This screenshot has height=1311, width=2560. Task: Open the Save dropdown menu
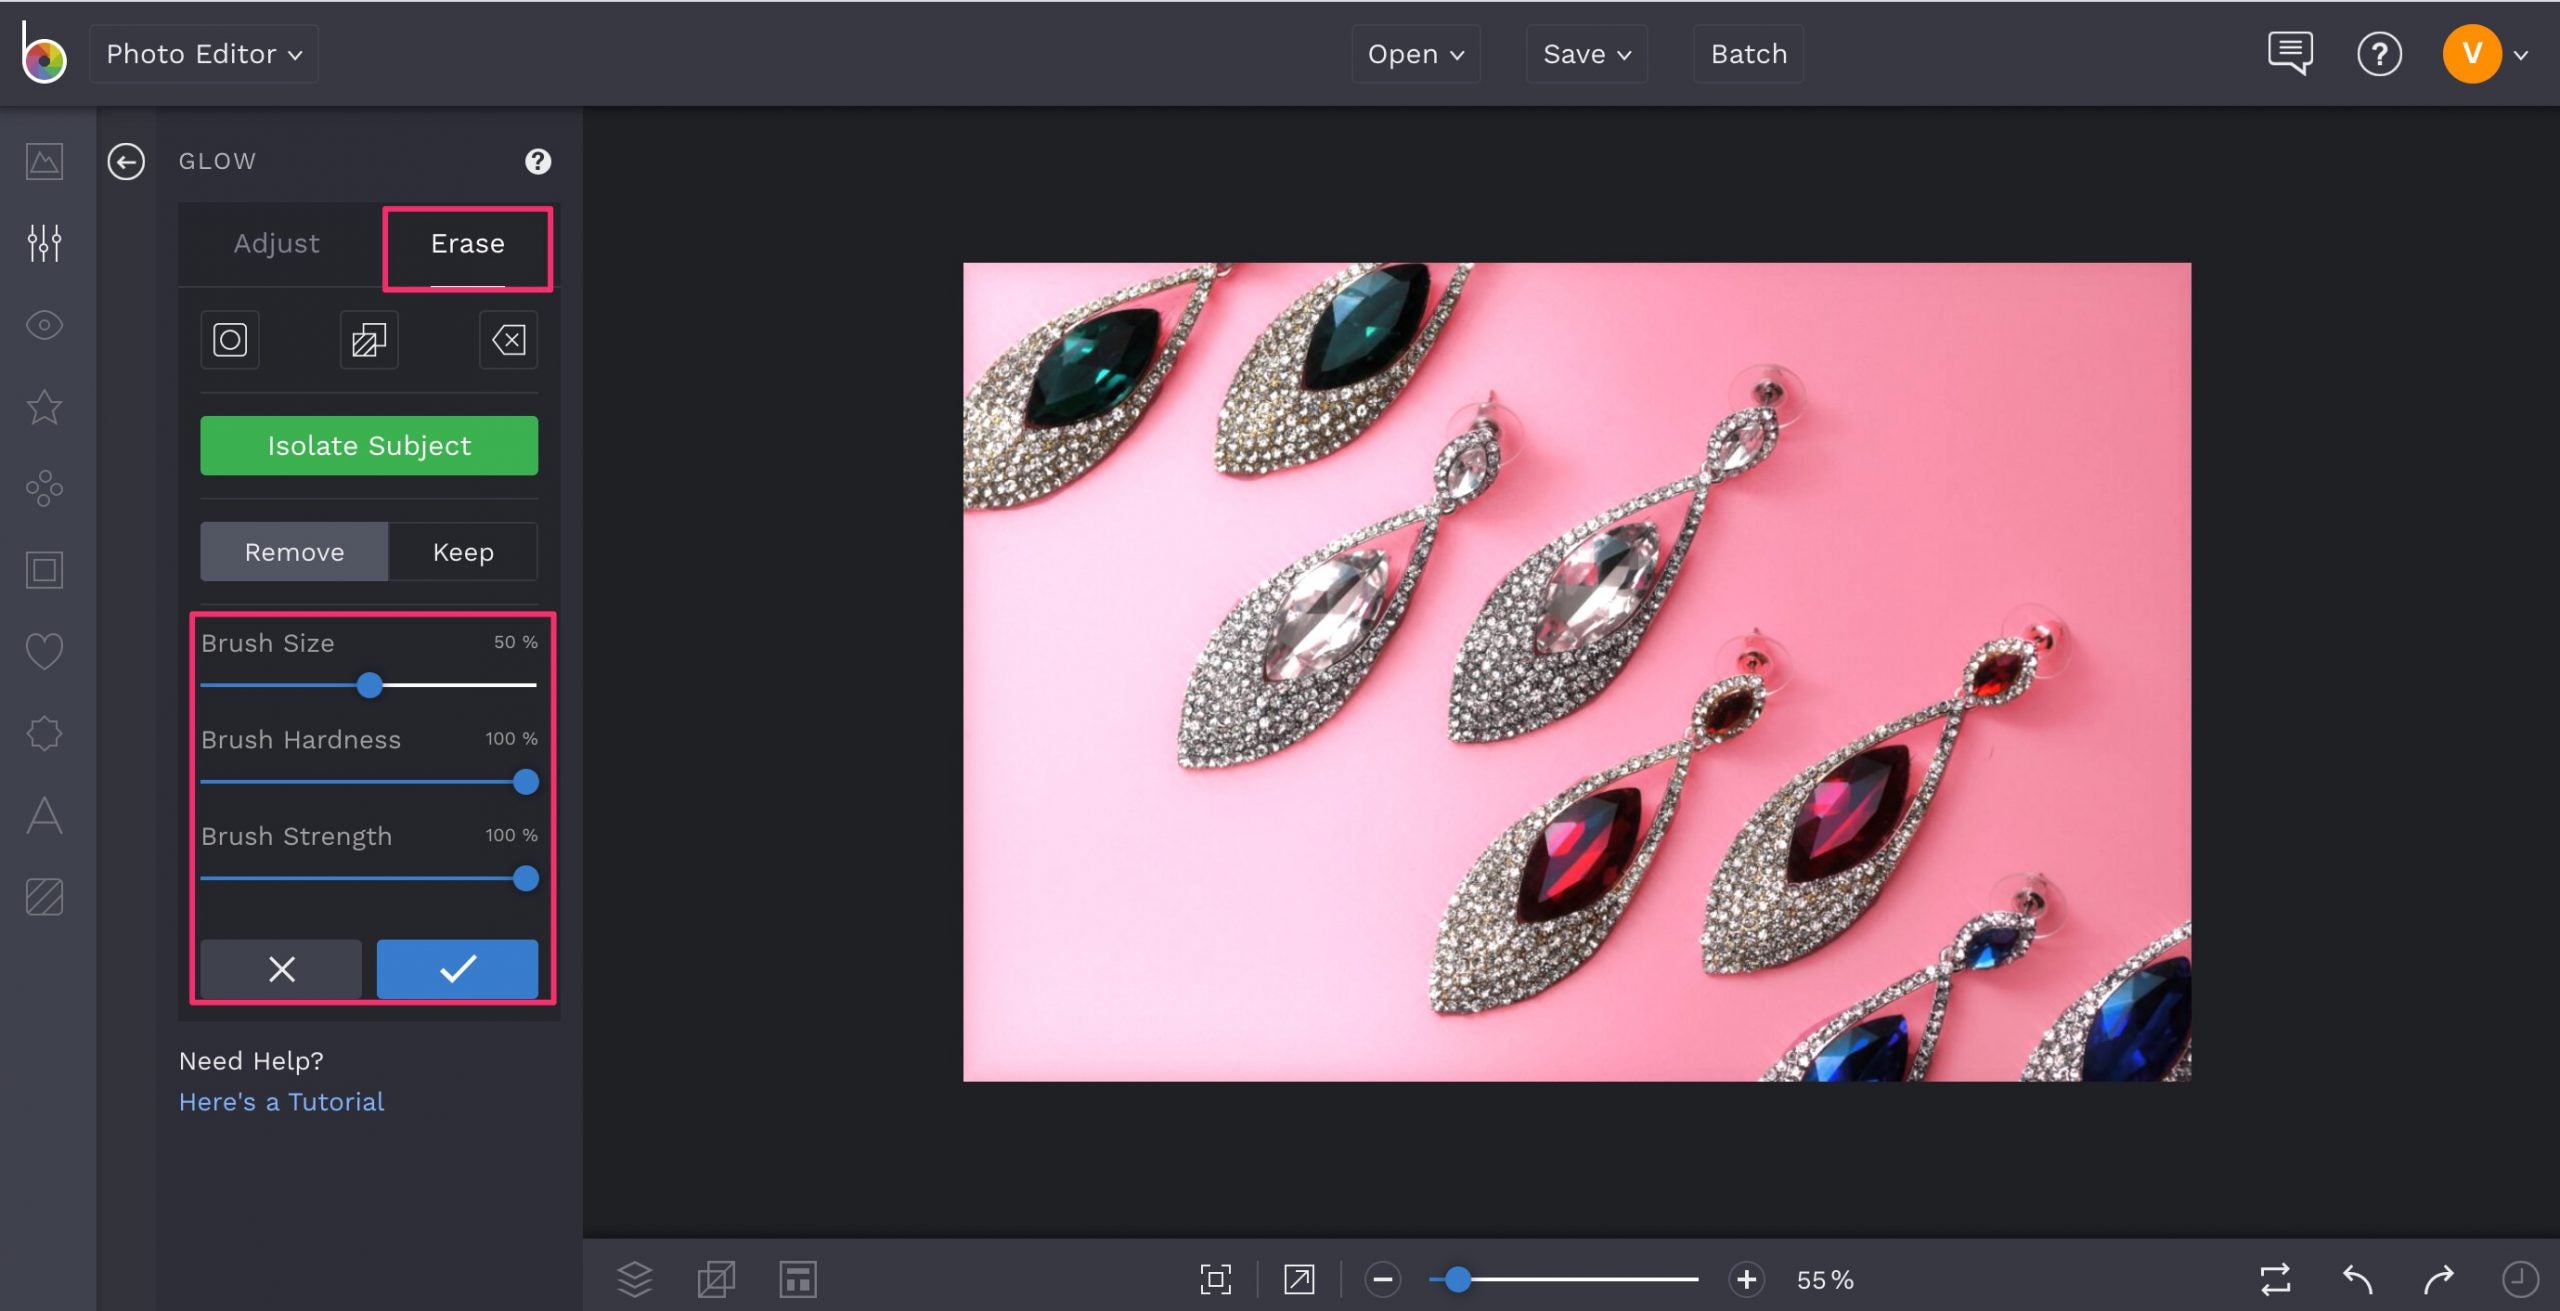1586,54
